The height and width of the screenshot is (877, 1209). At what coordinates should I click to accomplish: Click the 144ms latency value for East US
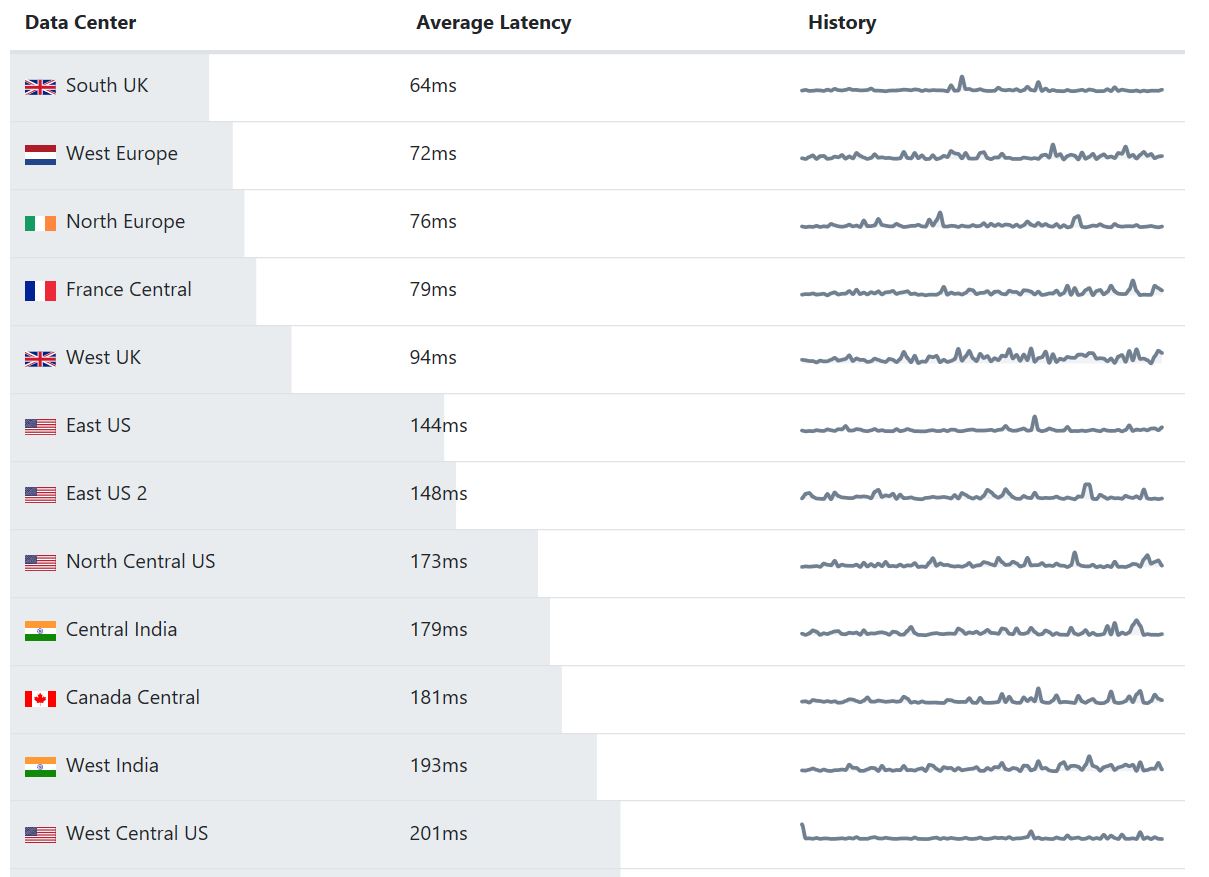(x=438, y=426)
